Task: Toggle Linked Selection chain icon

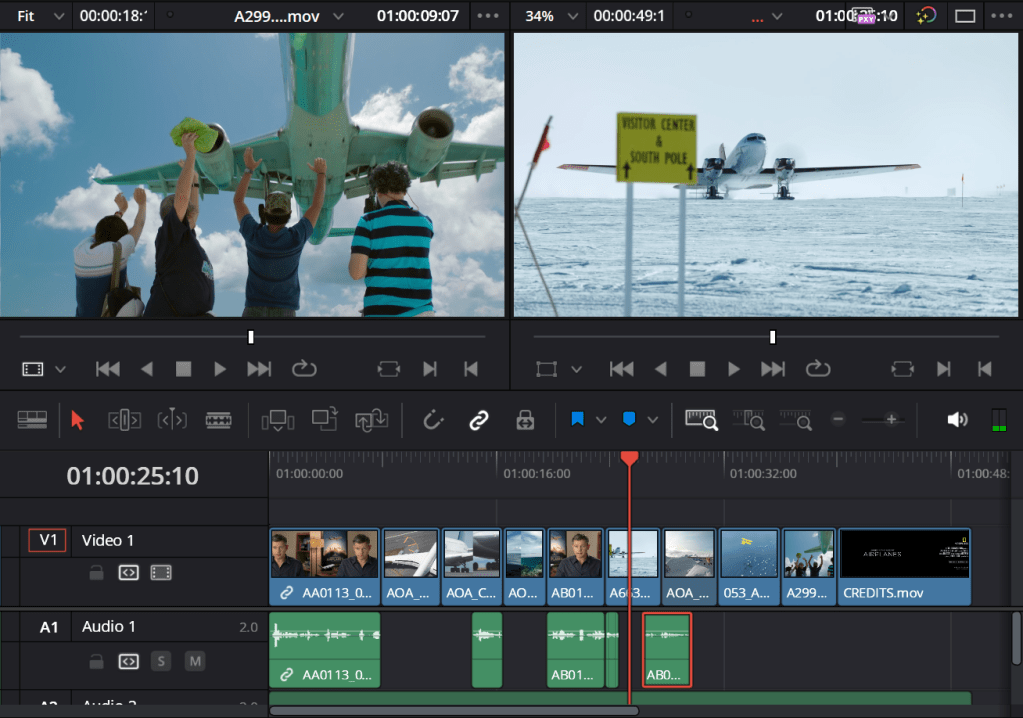Action: point(479,420)
